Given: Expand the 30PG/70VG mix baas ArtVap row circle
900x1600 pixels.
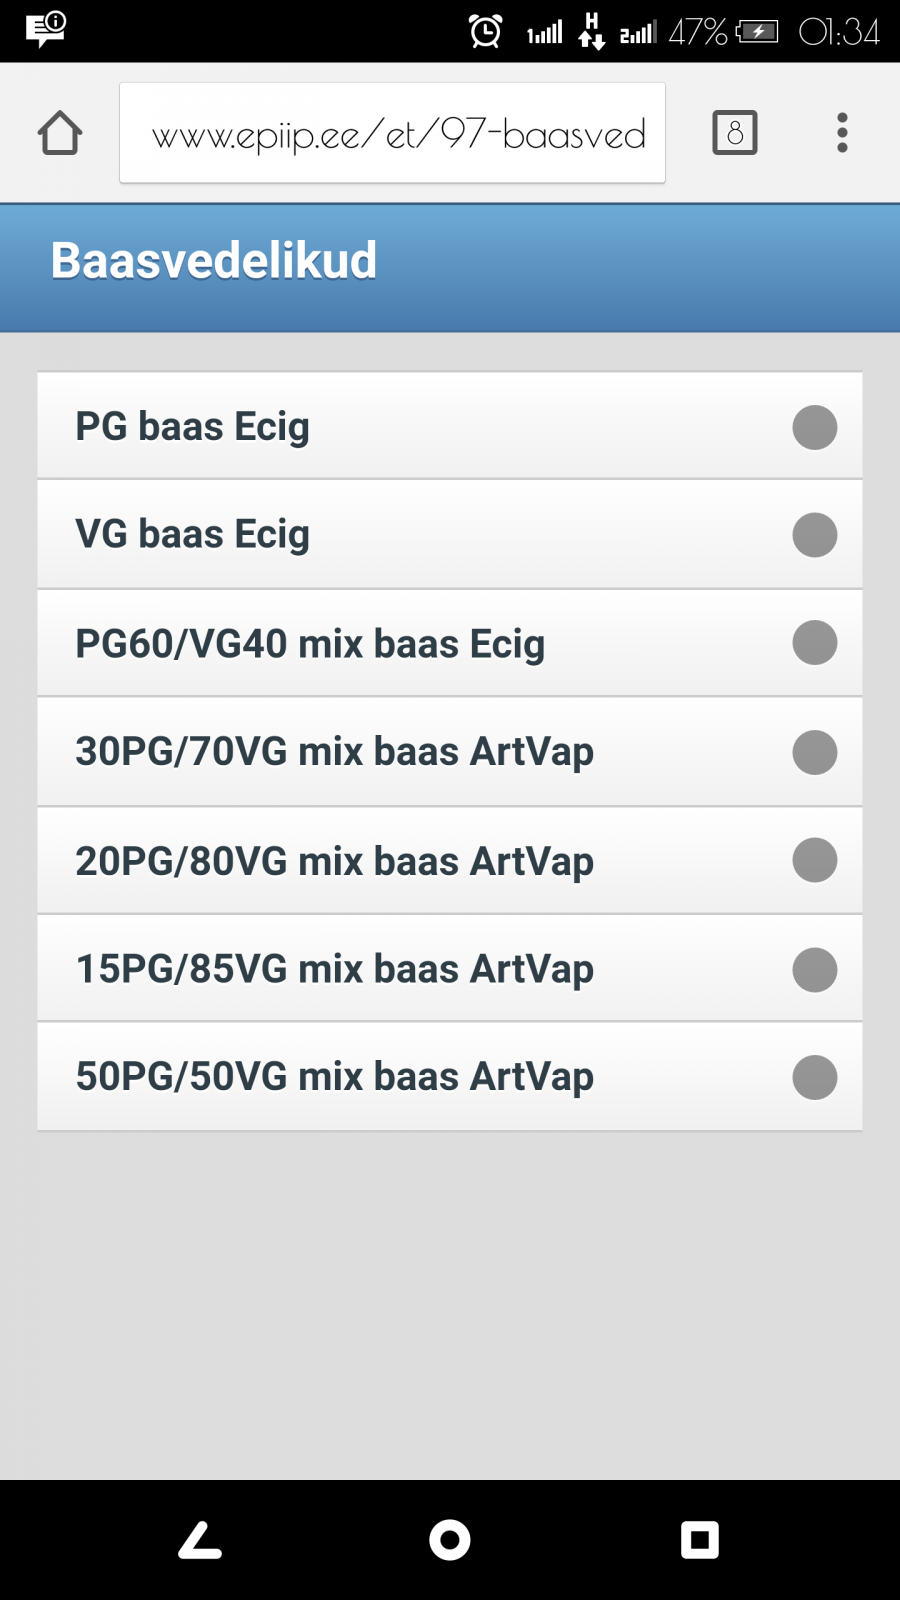Looking at the screenshot, I should click(815, 752).
